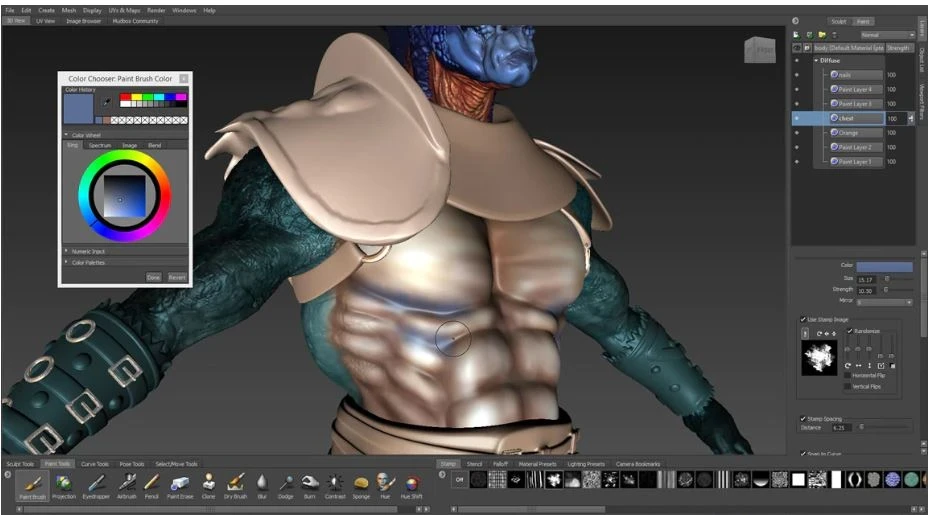Click the chest layer strength arrow button

click(911, 118)
